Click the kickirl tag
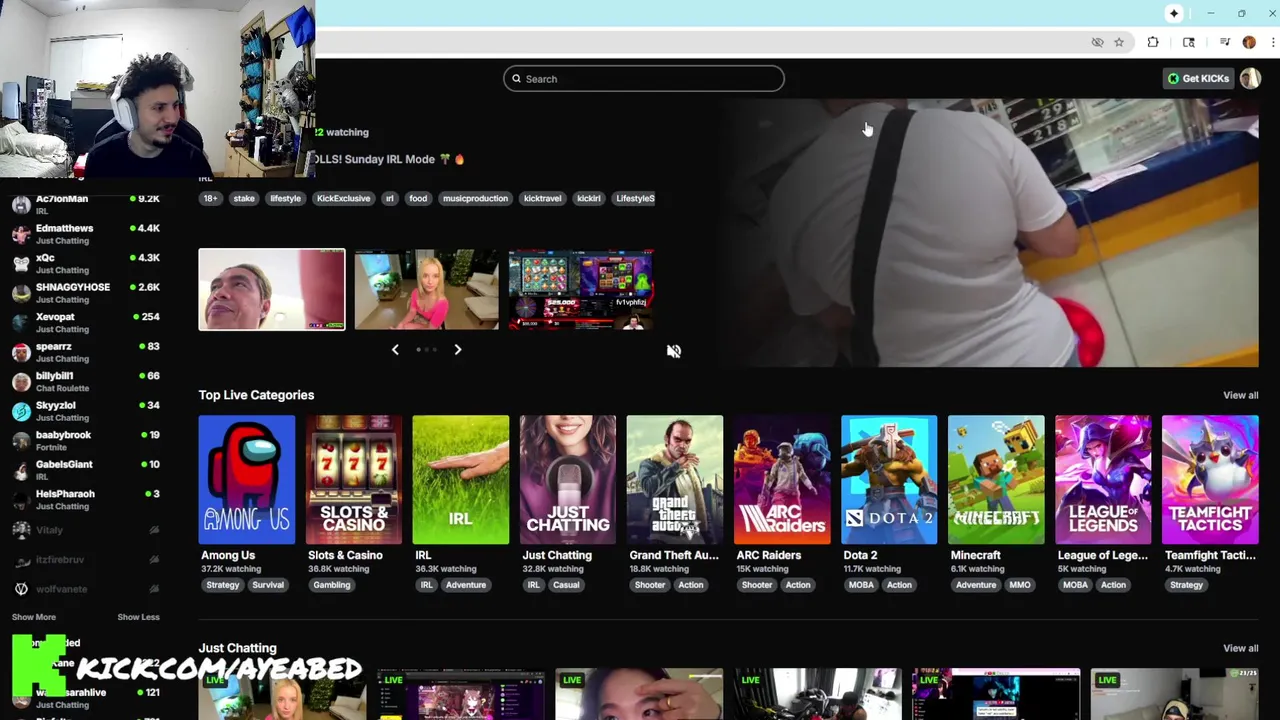The height and width of the screenshot is (720, 1280). point(589,198)
